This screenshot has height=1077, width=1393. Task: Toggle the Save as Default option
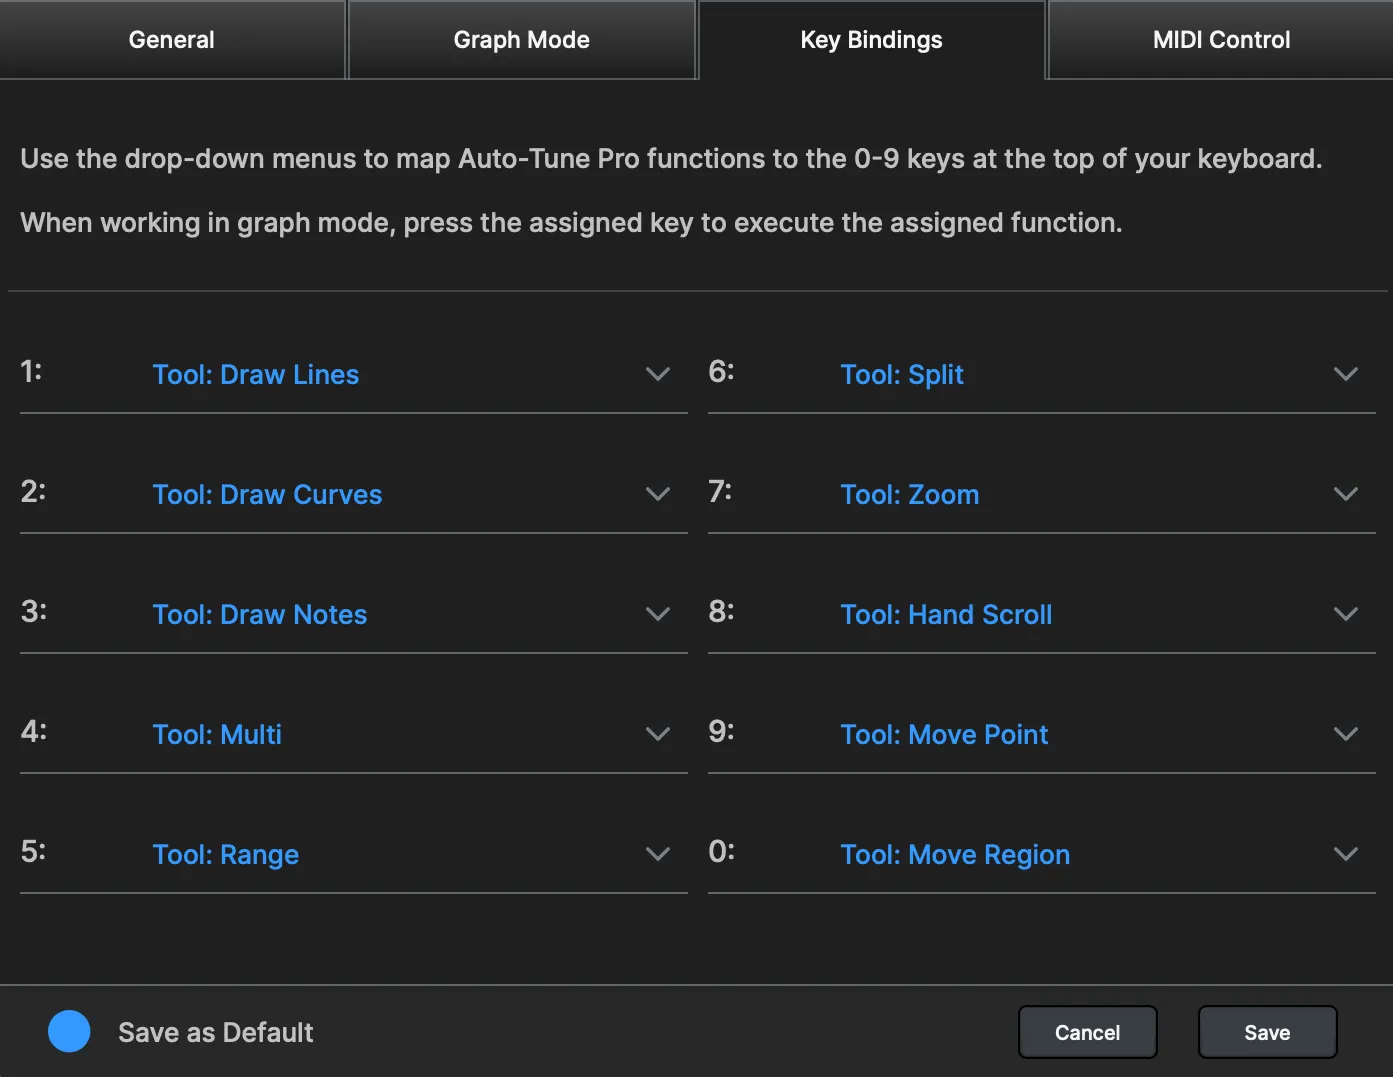click(x=69, y=1031)
